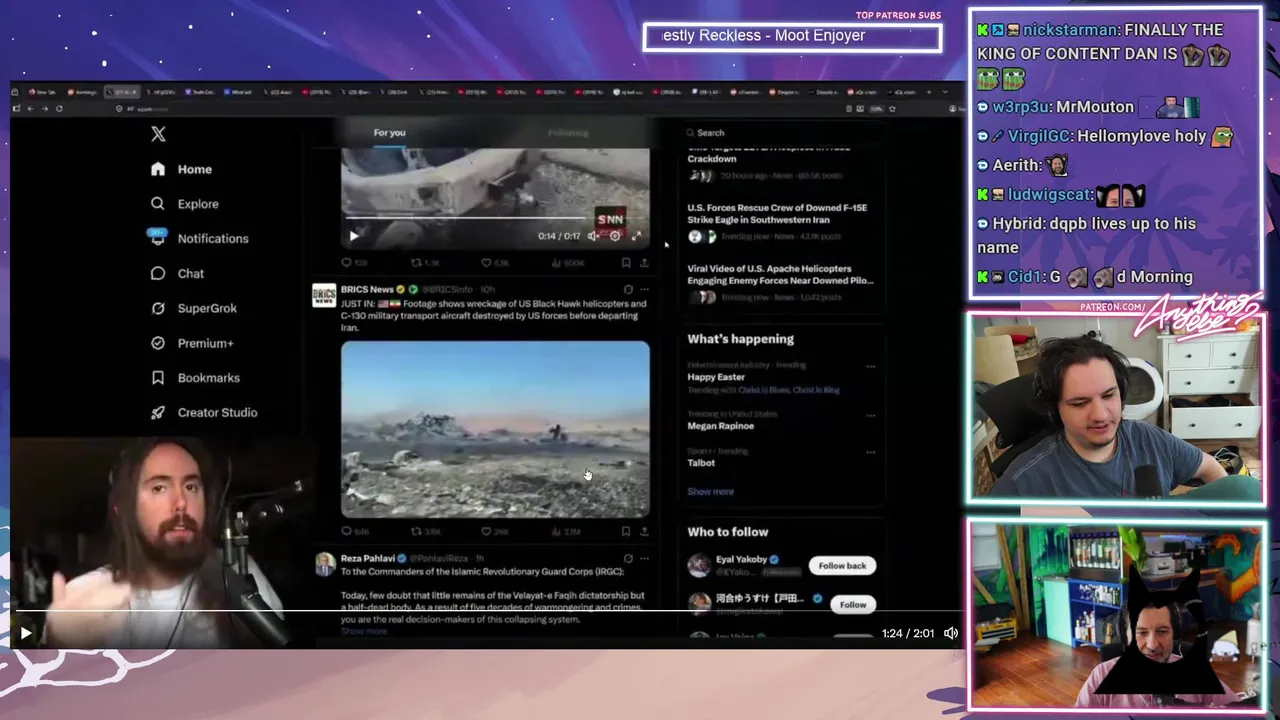This screenshot has height=720, width=1280.
Task: Seek on the outer video player progress bar
Action: pos(488,610)
